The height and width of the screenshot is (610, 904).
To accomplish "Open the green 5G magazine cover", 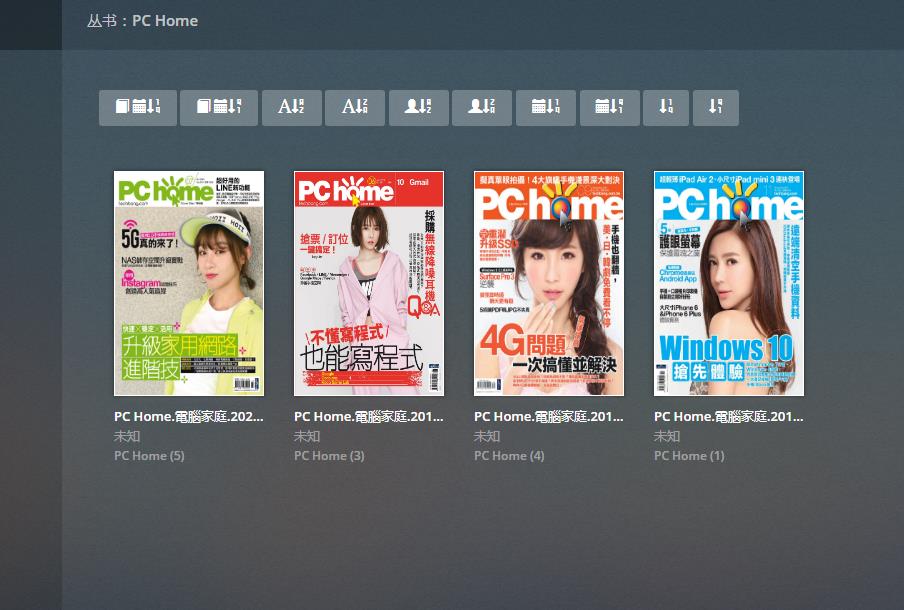I will 189,283.
